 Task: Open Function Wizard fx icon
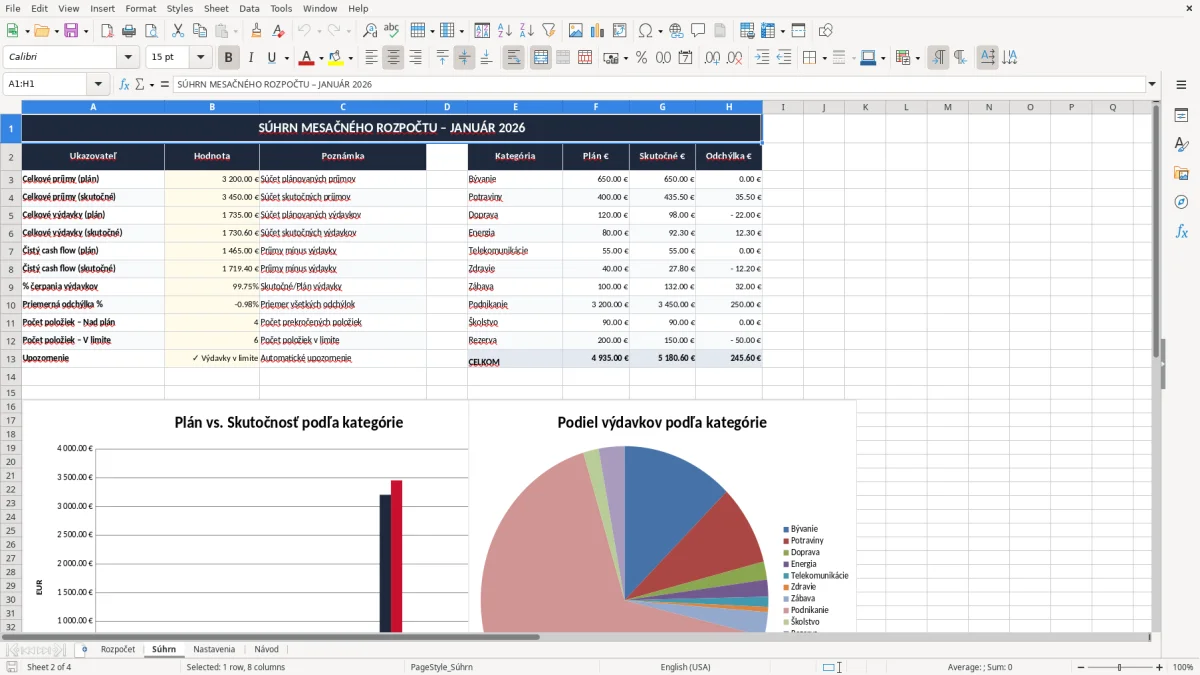(x=124, y=84)
